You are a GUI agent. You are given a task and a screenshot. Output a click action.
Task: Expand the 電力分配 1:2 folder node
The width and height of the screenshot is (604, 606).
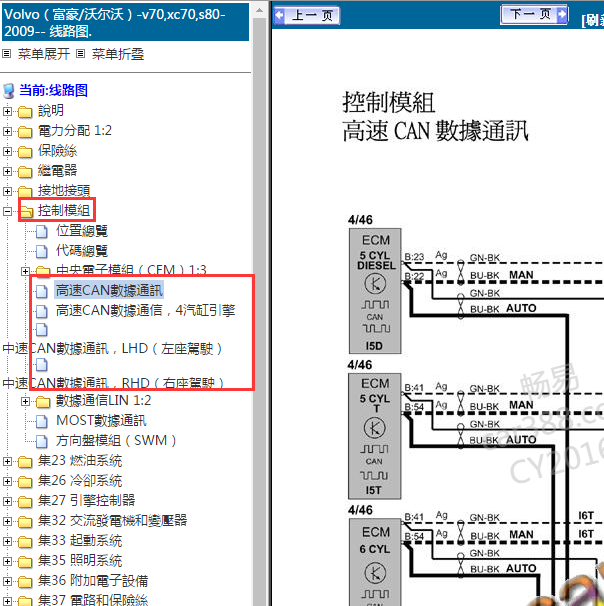pos(7,131)
